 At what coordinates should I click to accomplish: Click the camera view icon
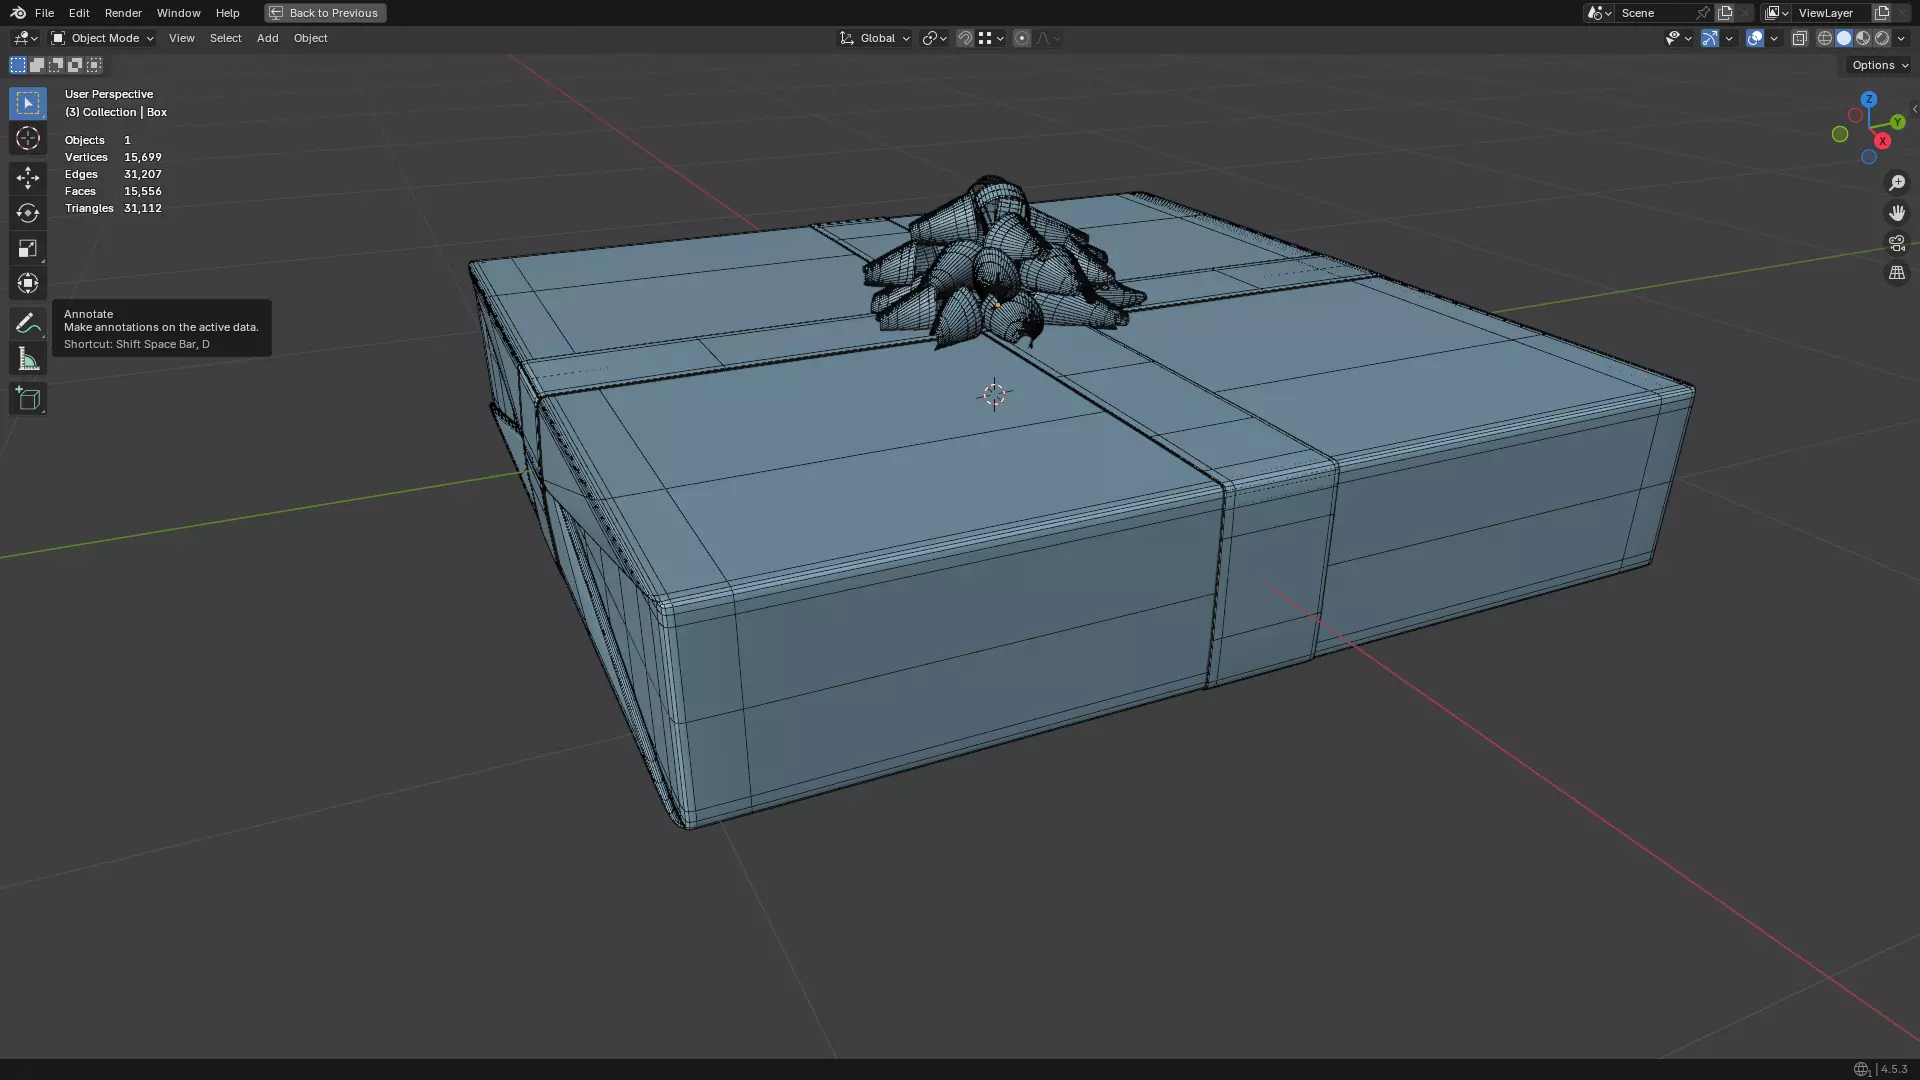click(1897, 243)
